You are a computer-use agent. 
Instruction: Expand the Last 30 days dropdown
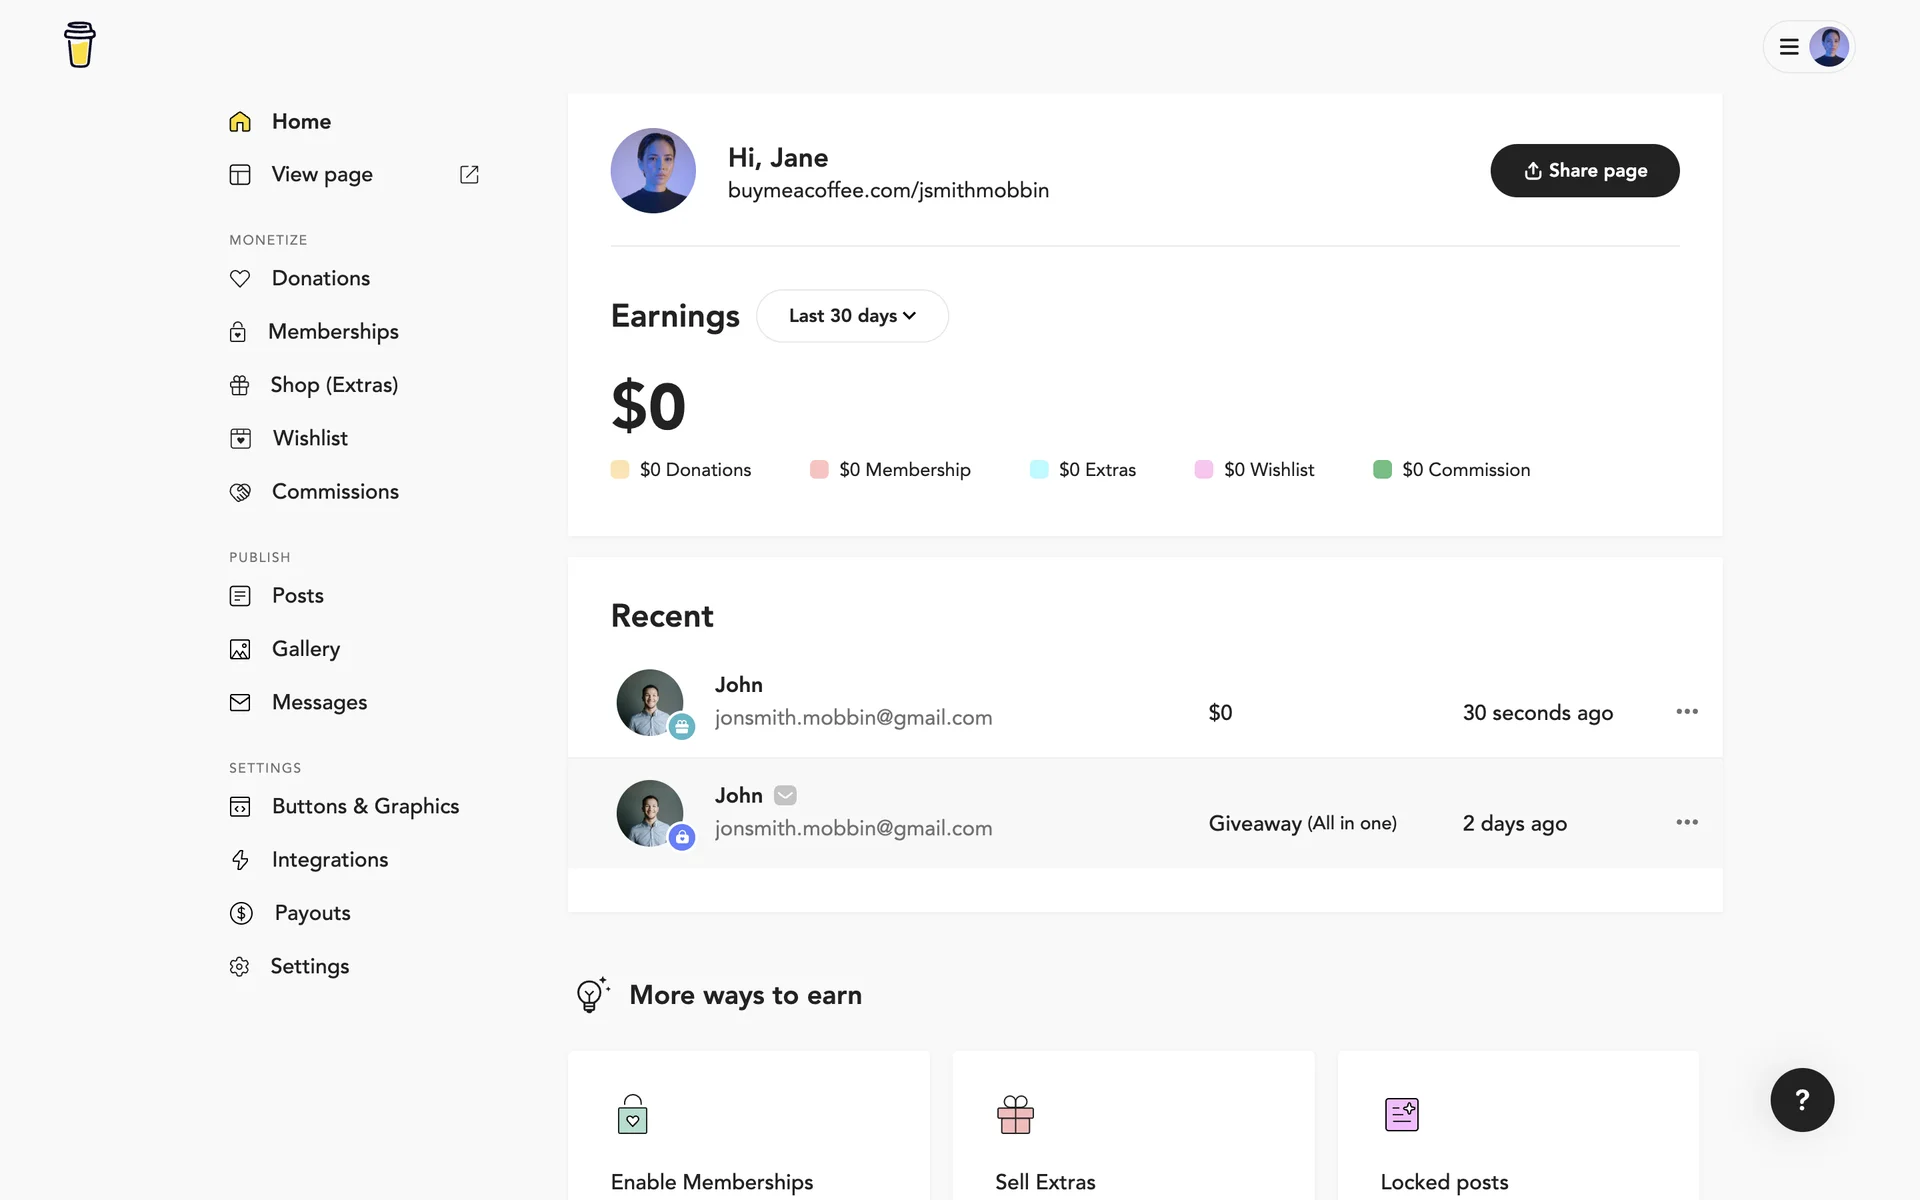tap(852, 316)
